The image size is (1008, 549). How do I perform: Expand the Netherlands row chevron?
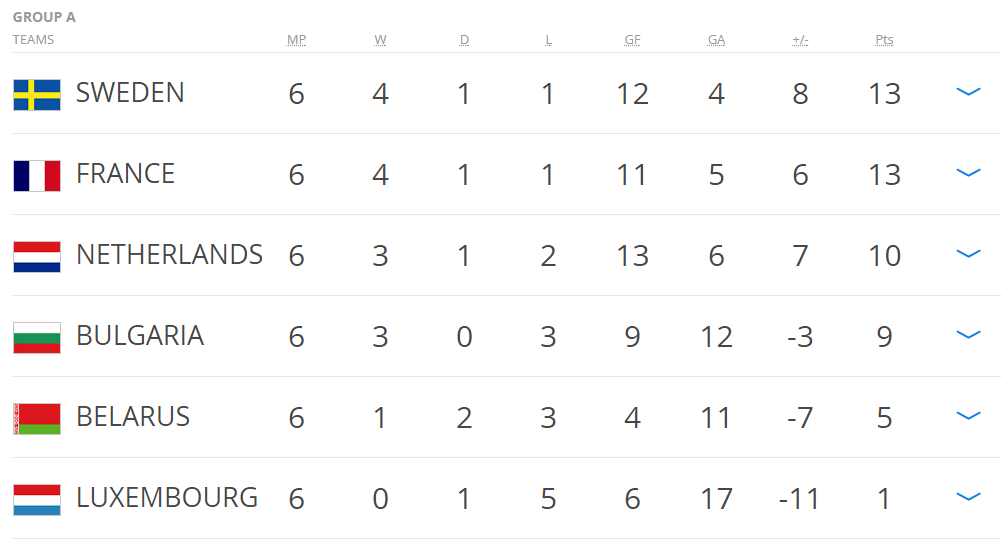968,254
